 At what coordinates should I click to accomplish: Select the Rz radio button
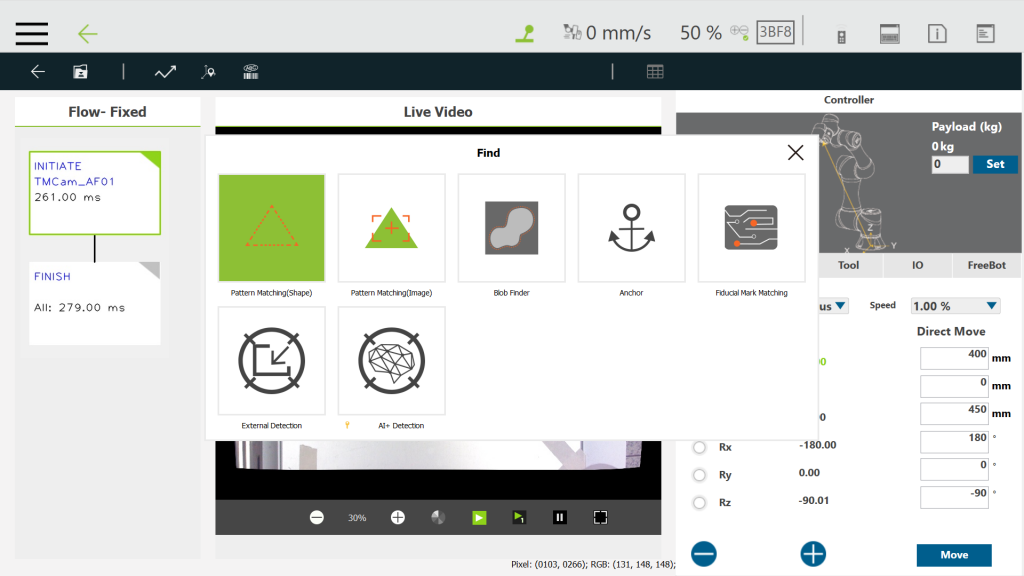[699, 503]
